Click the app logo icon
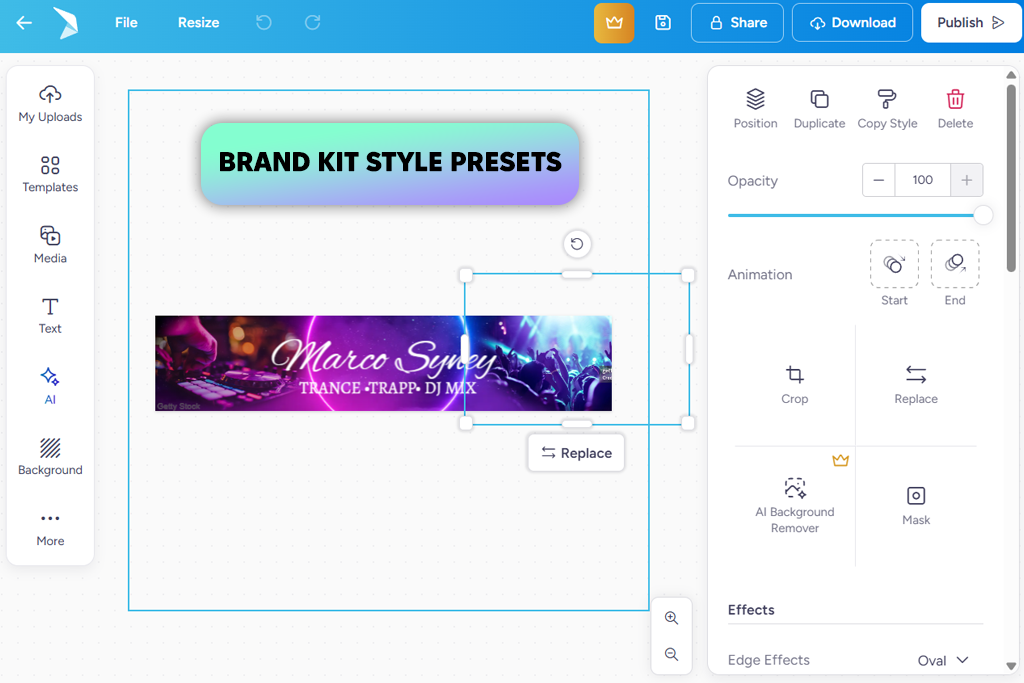 tap(66, 23)
